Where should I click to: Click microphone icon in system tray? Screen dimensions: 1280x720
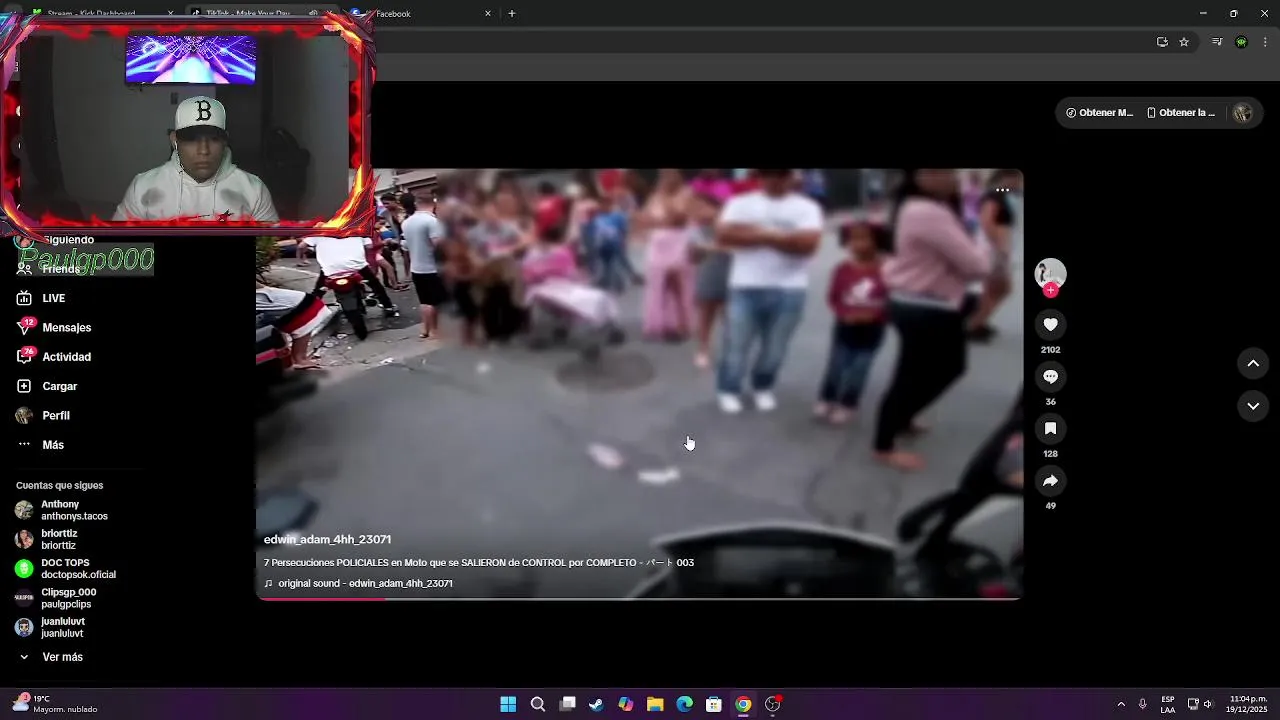[x=1143, y=704]
